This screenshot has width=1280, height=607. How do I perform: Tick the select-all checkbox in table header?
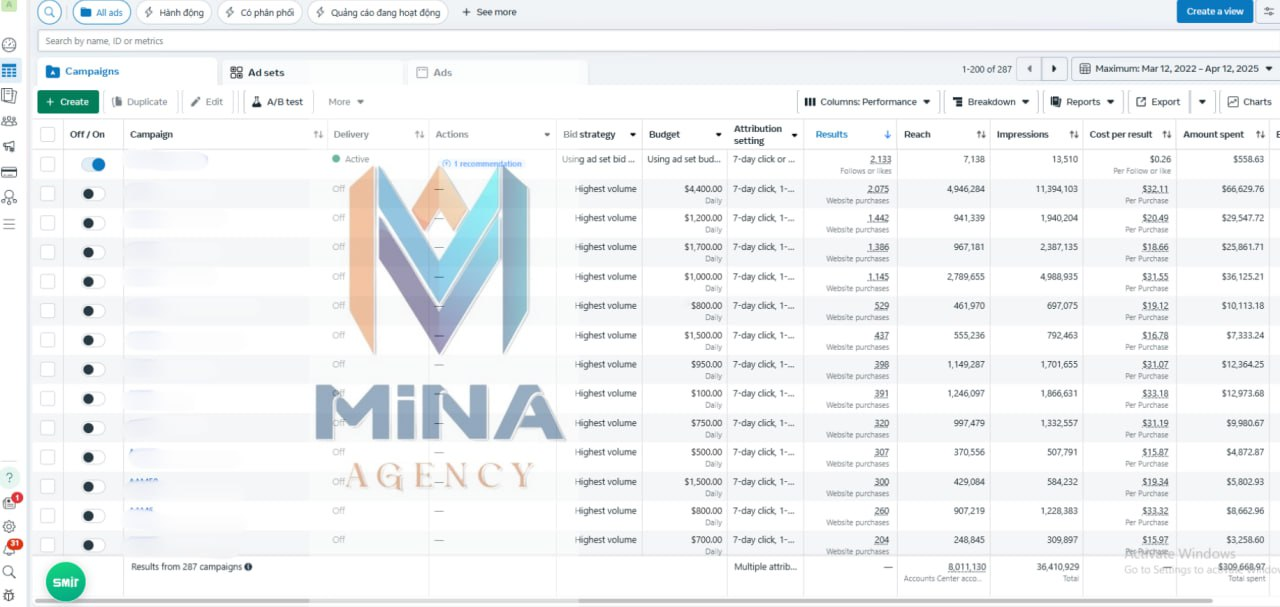click(x=47, y=135)
